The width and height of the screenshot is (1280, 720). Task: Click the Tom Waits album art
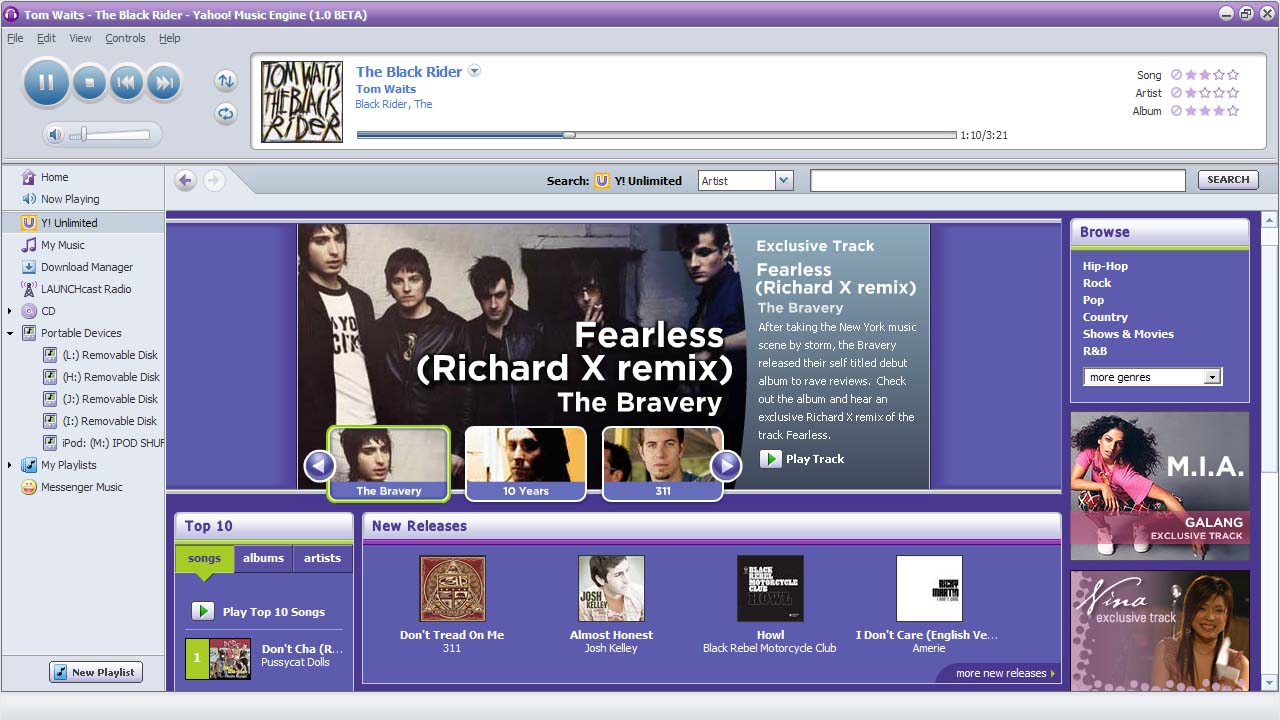(301, 102)
